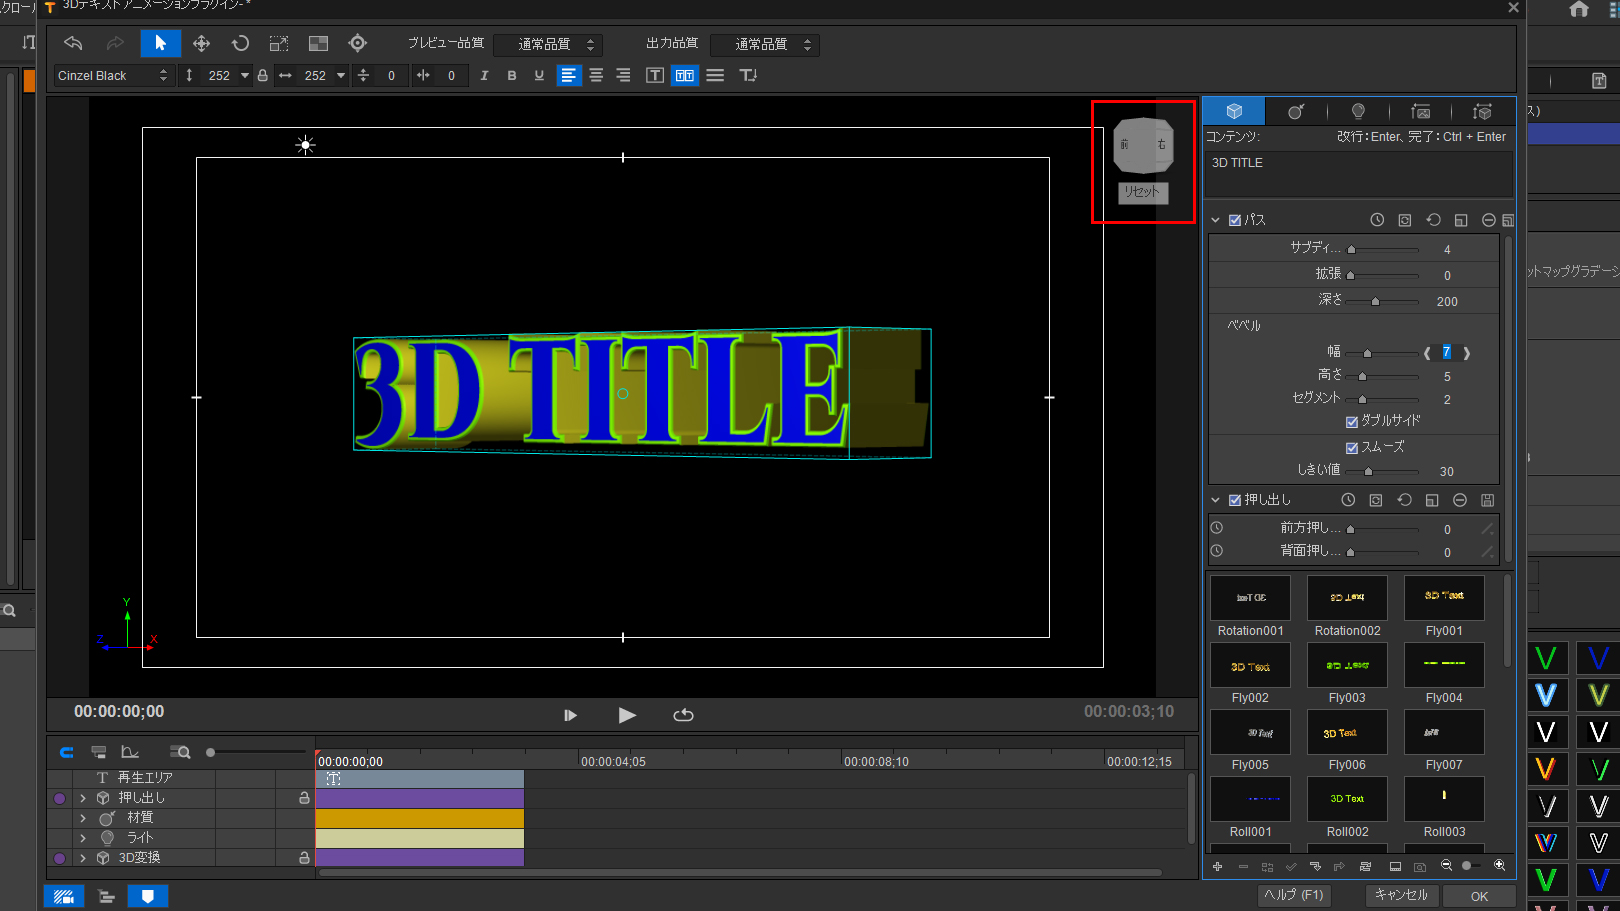
Task: Switch to the material (sphere) tab
Action: pos(1295,111)
